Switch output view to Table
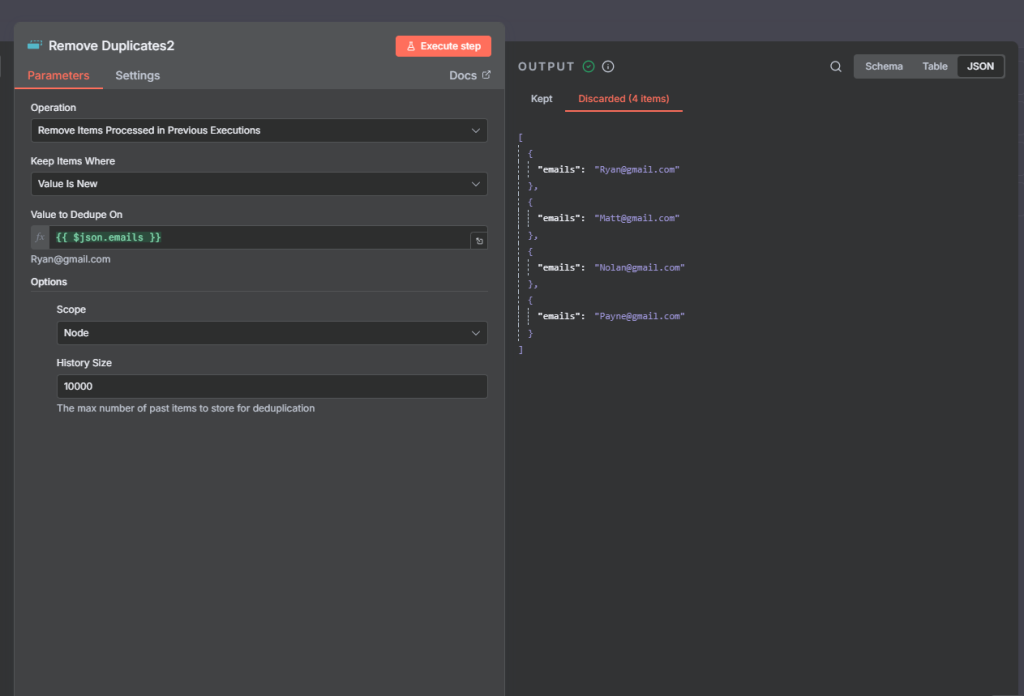This screenshot has width=1024, height=696. point(934,67)
